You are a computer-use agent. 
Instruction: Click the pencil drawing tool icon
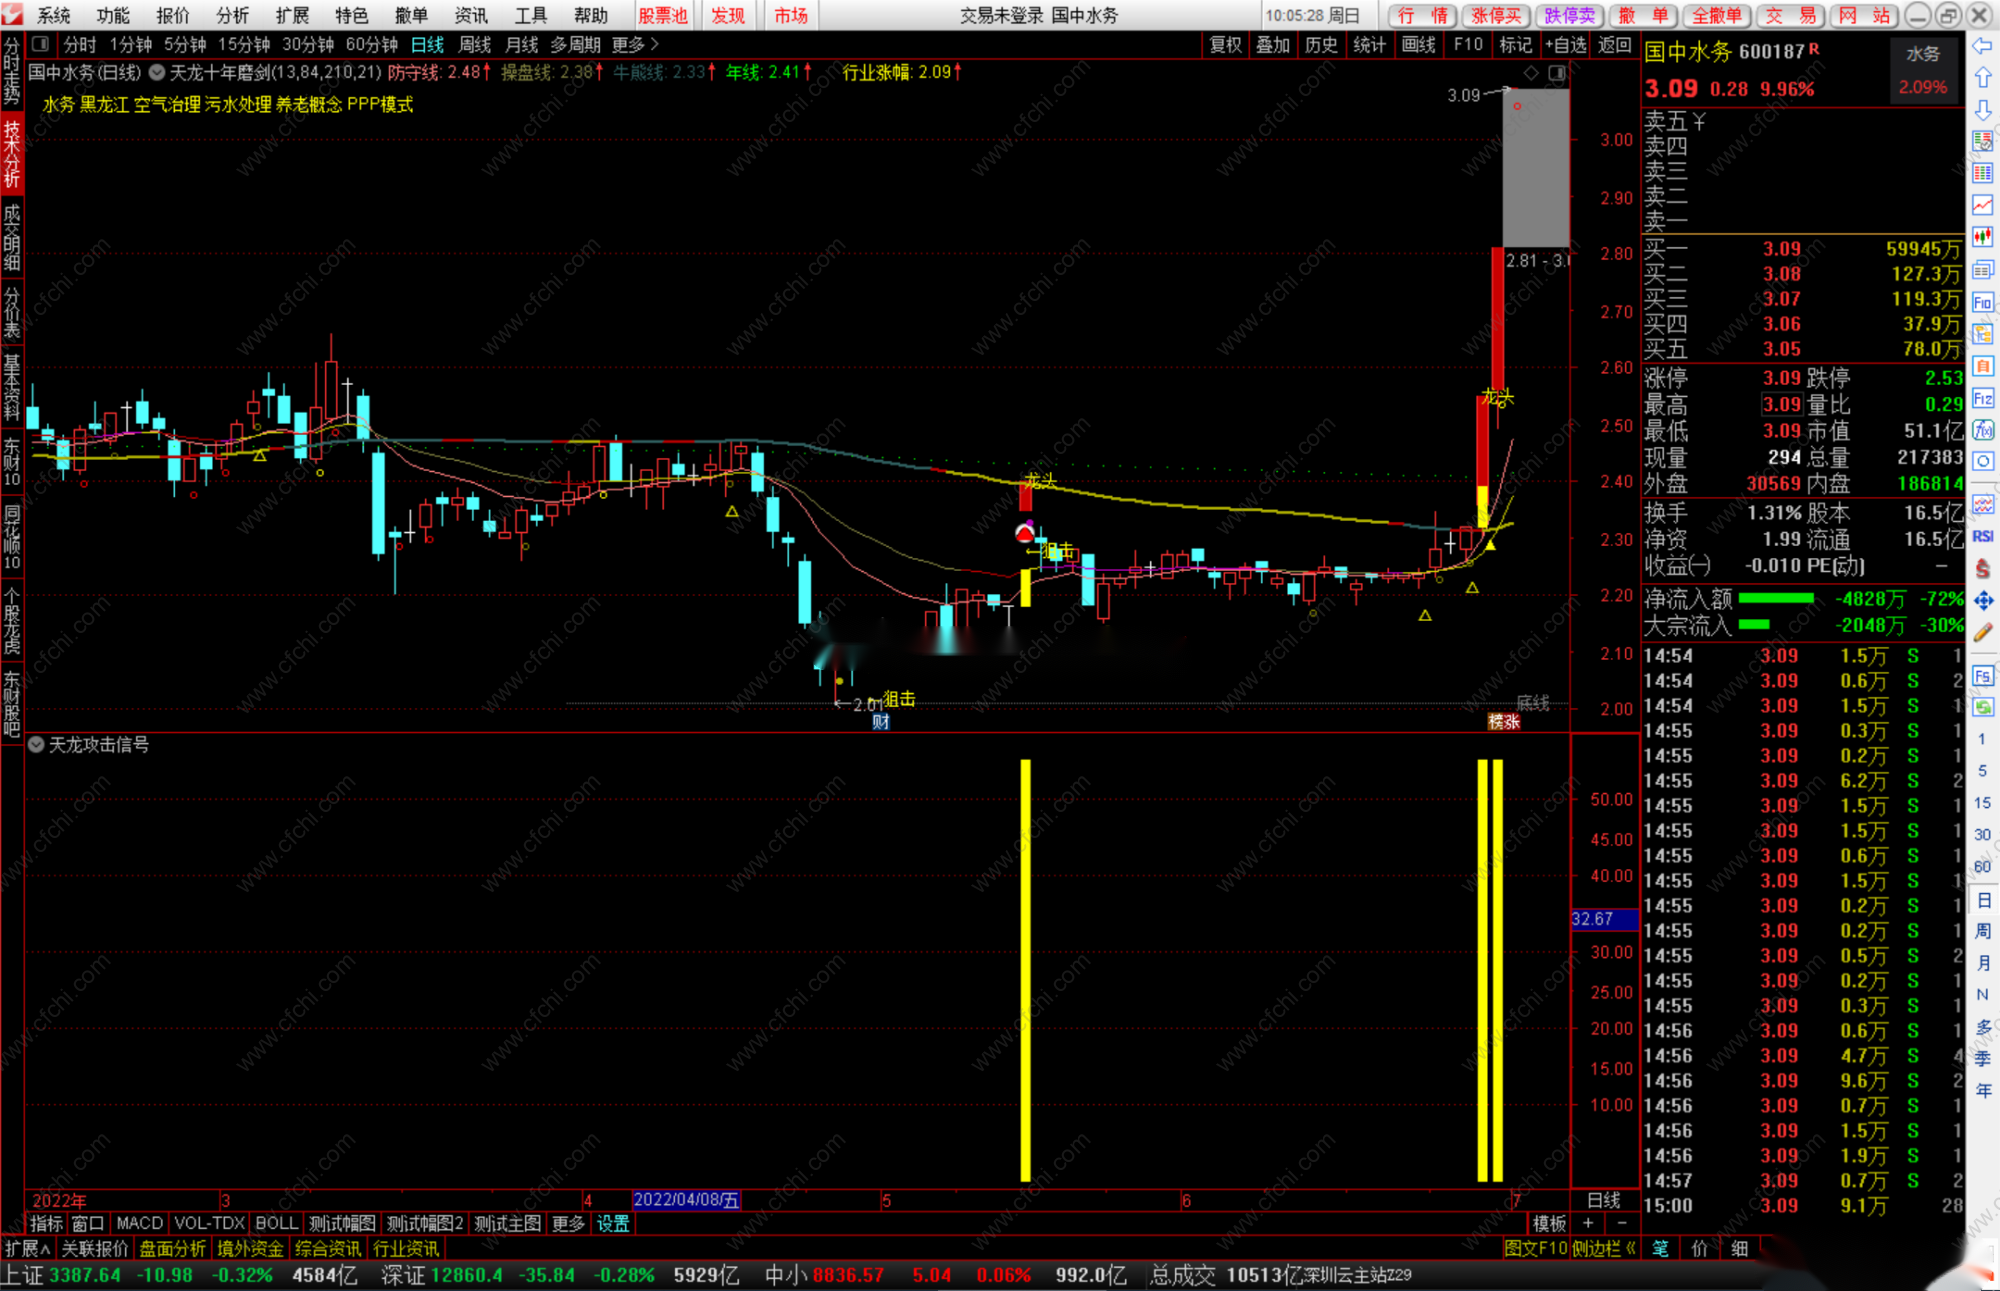tap(1983, 632)
